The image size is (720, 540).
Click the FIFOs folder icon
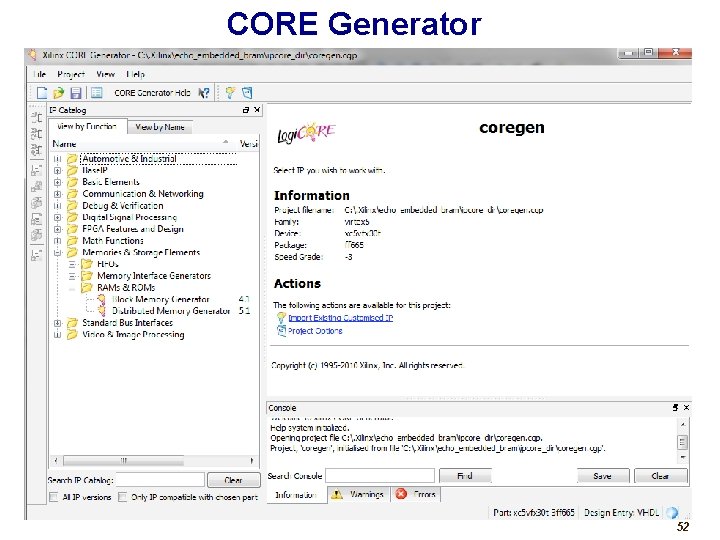point(87,264)
